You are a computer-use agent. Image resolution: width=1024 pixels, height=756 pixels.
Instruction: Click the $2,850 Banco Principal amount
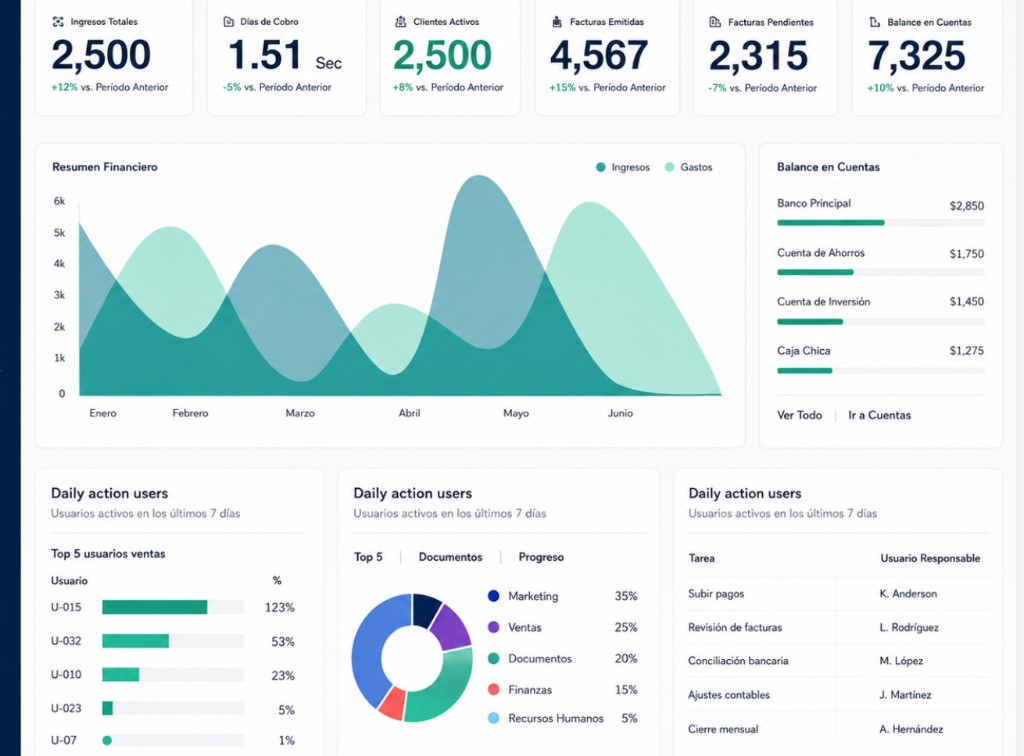(x=967, y=206)
